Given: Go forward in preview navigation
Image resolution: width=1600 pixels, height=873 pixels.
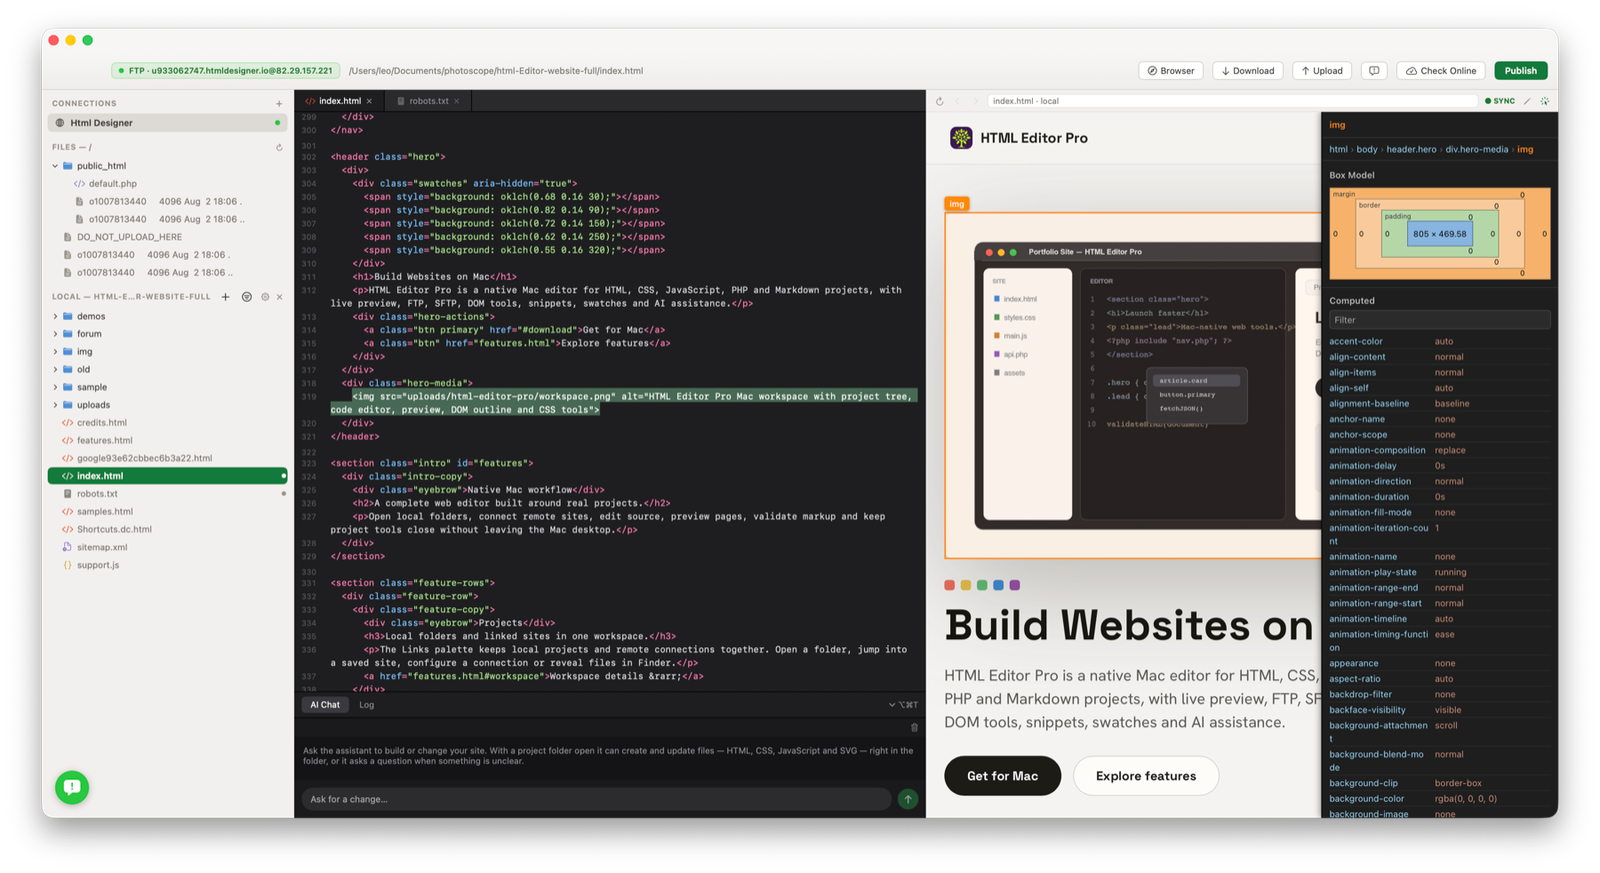Looking at the screenshot, I should point(975,101).
